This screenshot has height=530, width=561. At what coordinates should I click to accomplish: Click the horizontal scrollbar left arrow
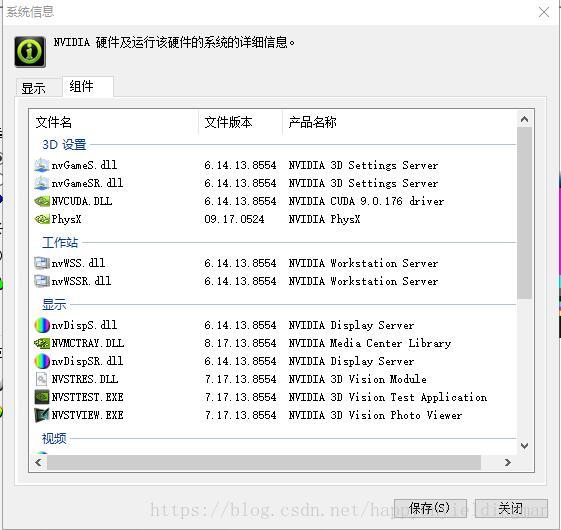click(38, 462)
